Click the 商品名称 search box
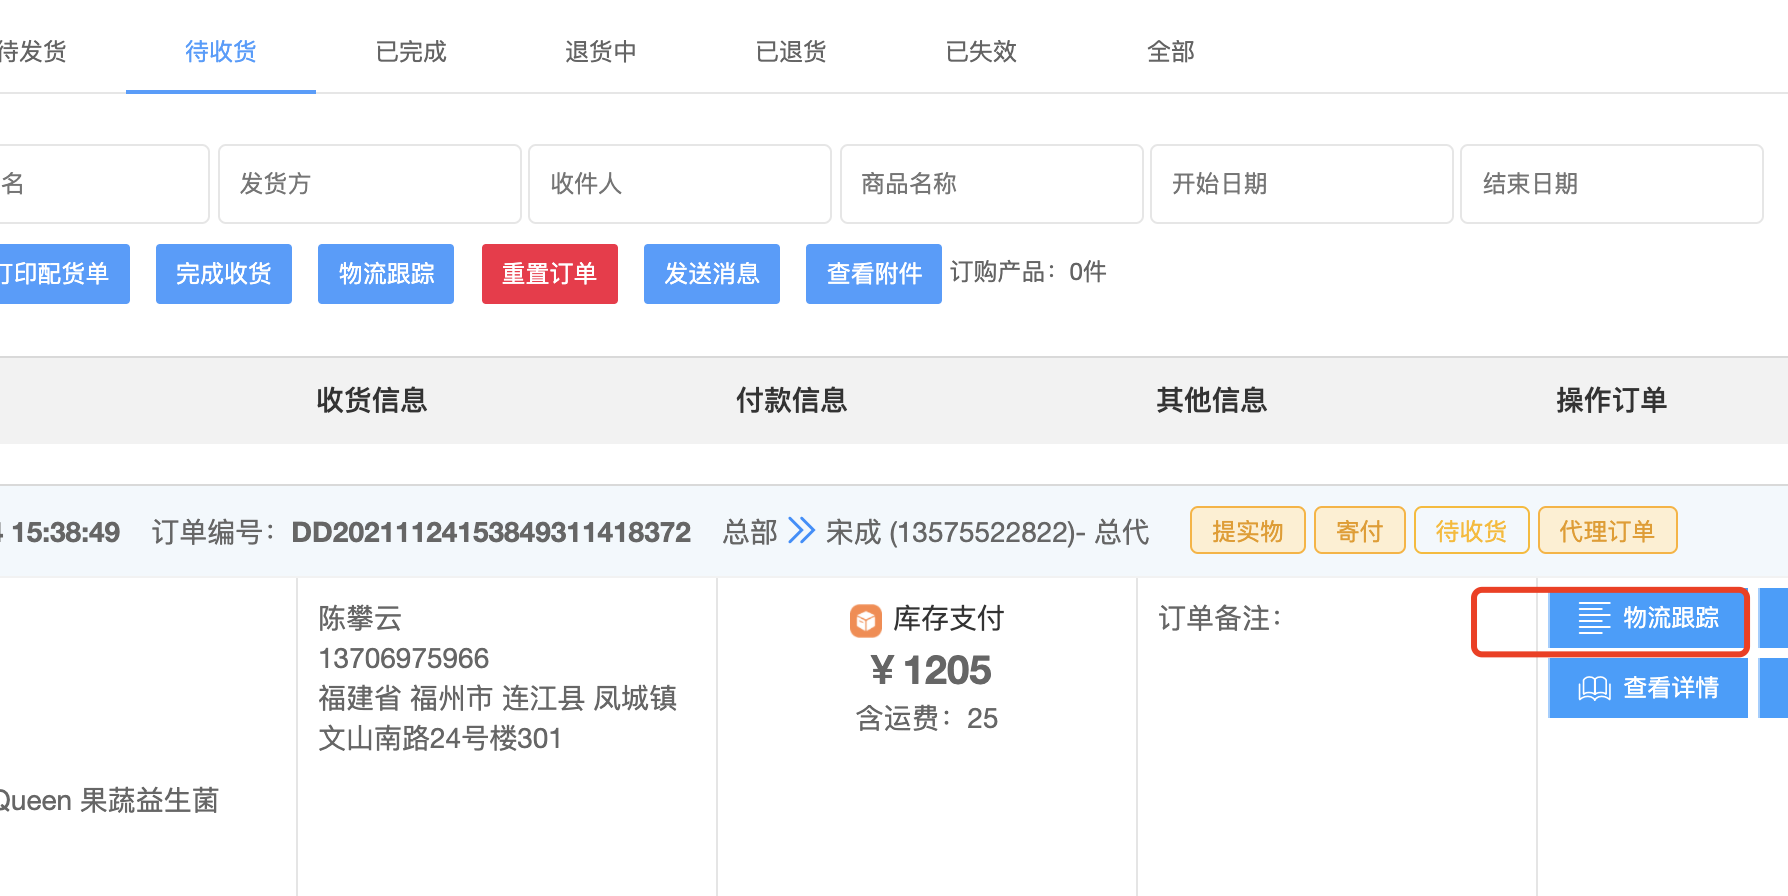The height and width of the screenshot is (896, 1788). pos(991,184)
